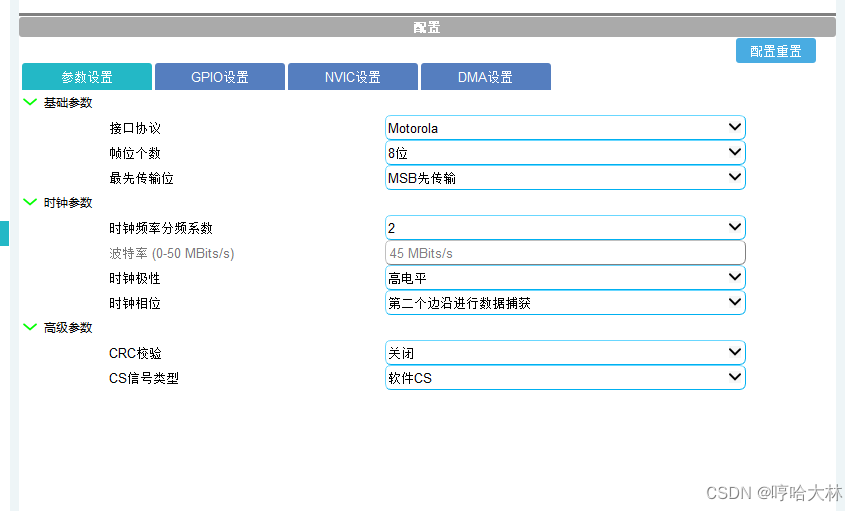Collapse the 基础参数 section
The image size is (858, 511).
[30, 102]
